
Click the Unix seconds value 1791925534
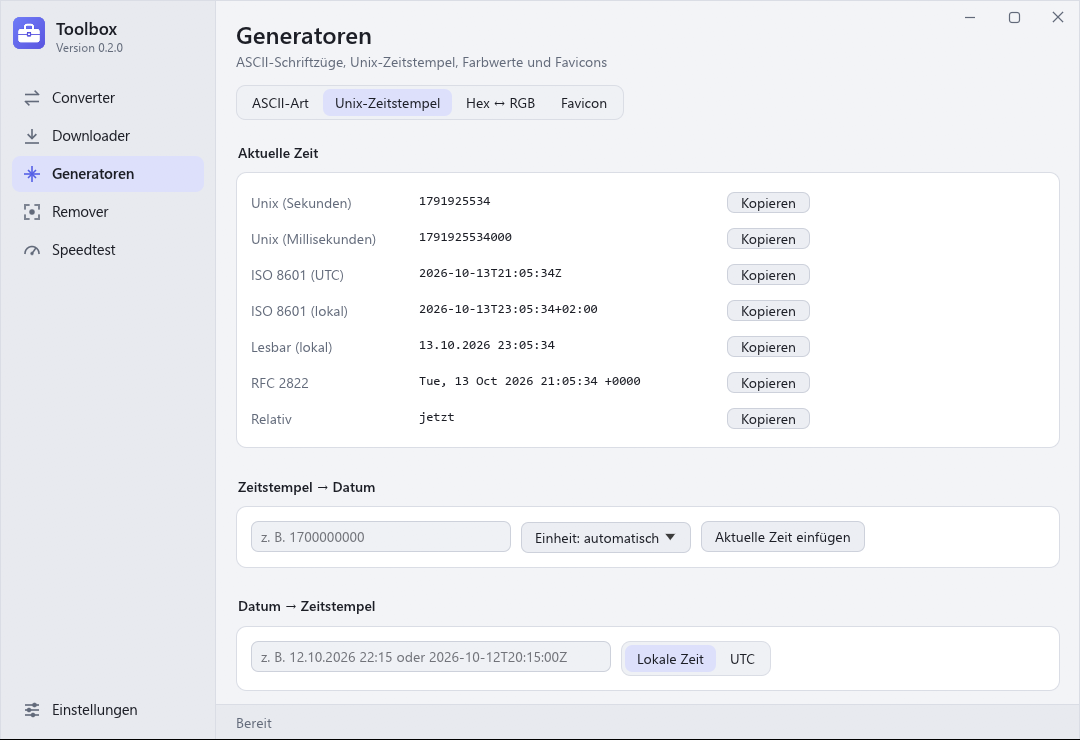point(455,201)
